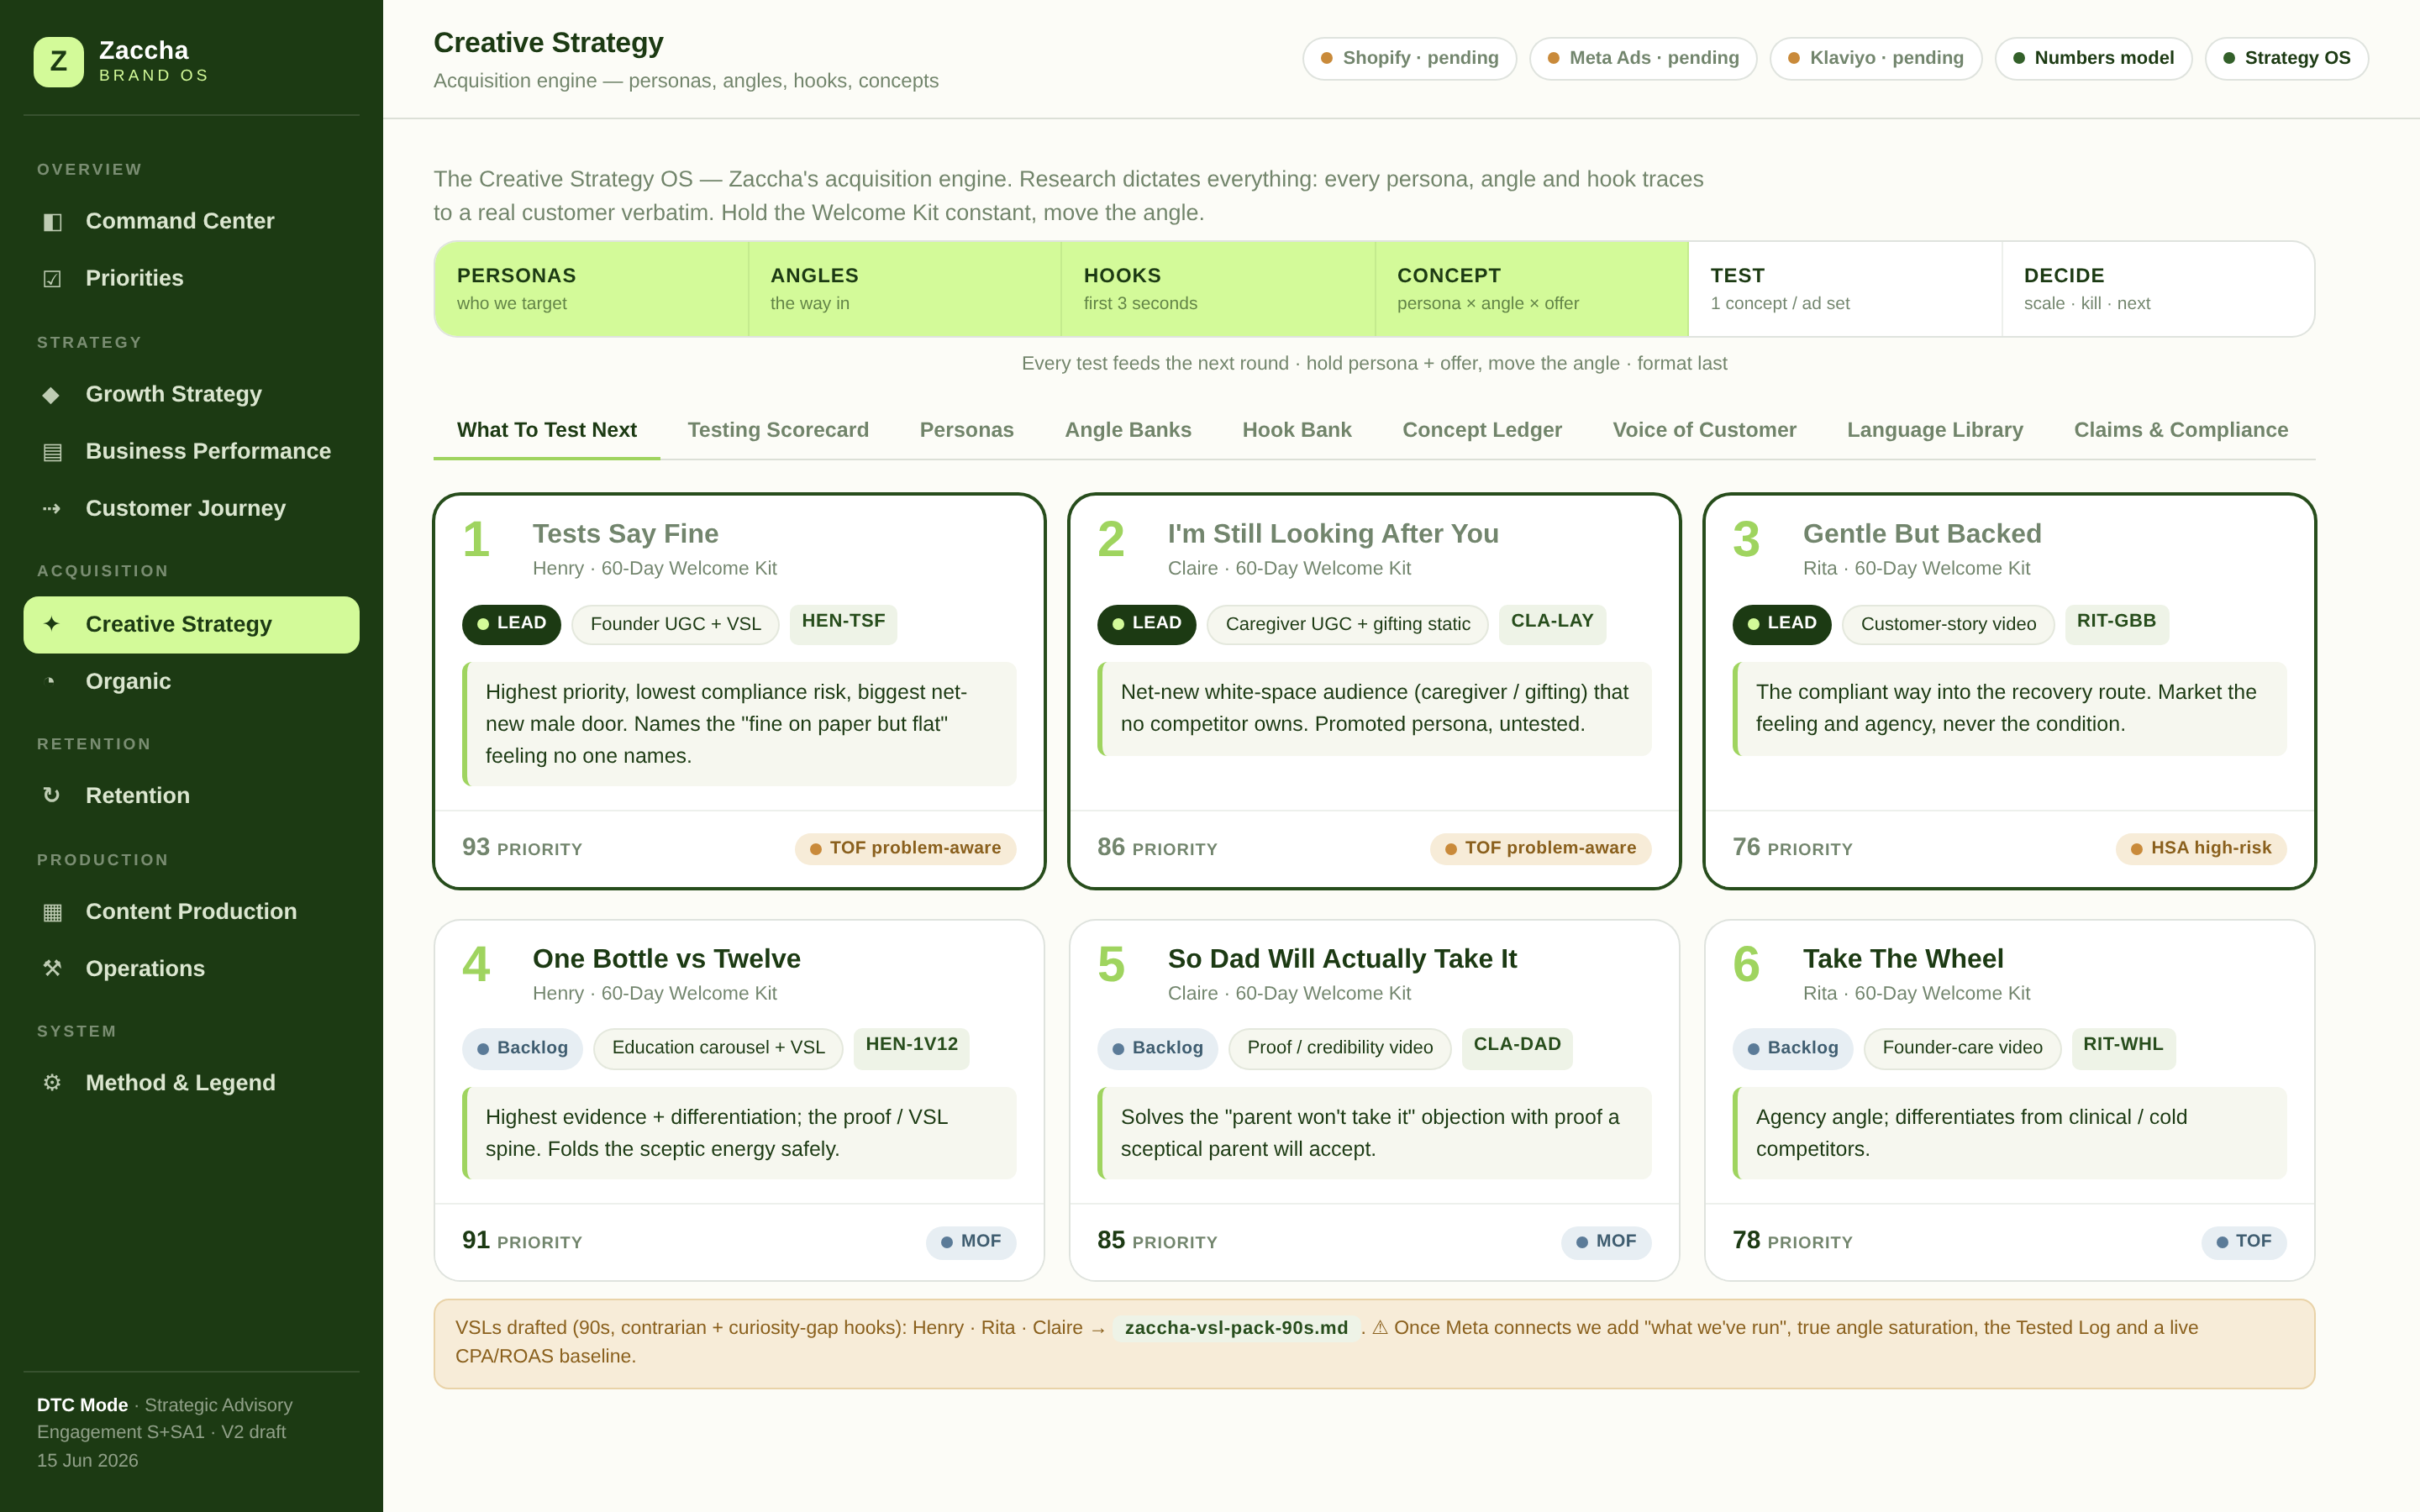
Task: Click the Business Performance list icon
Action: pyautogui.click(x=52, y=451)
